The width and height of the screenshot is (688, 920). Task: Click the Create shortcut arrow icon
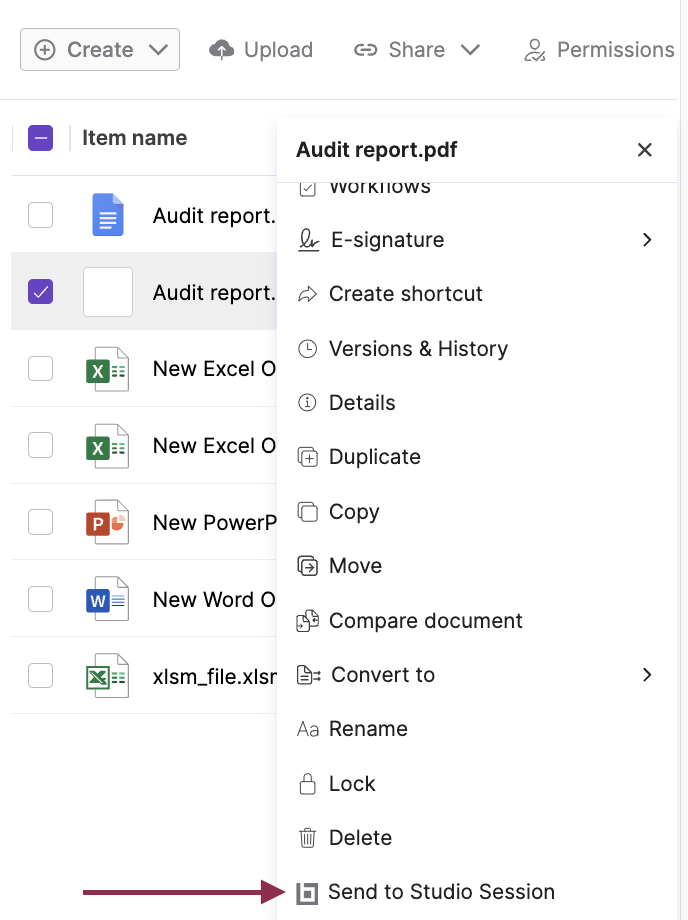307,294
